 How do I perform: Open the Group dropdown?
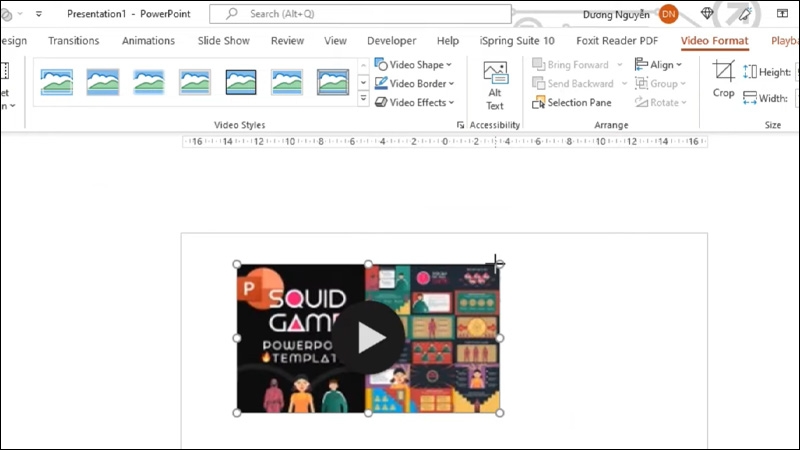click(660, 84)
